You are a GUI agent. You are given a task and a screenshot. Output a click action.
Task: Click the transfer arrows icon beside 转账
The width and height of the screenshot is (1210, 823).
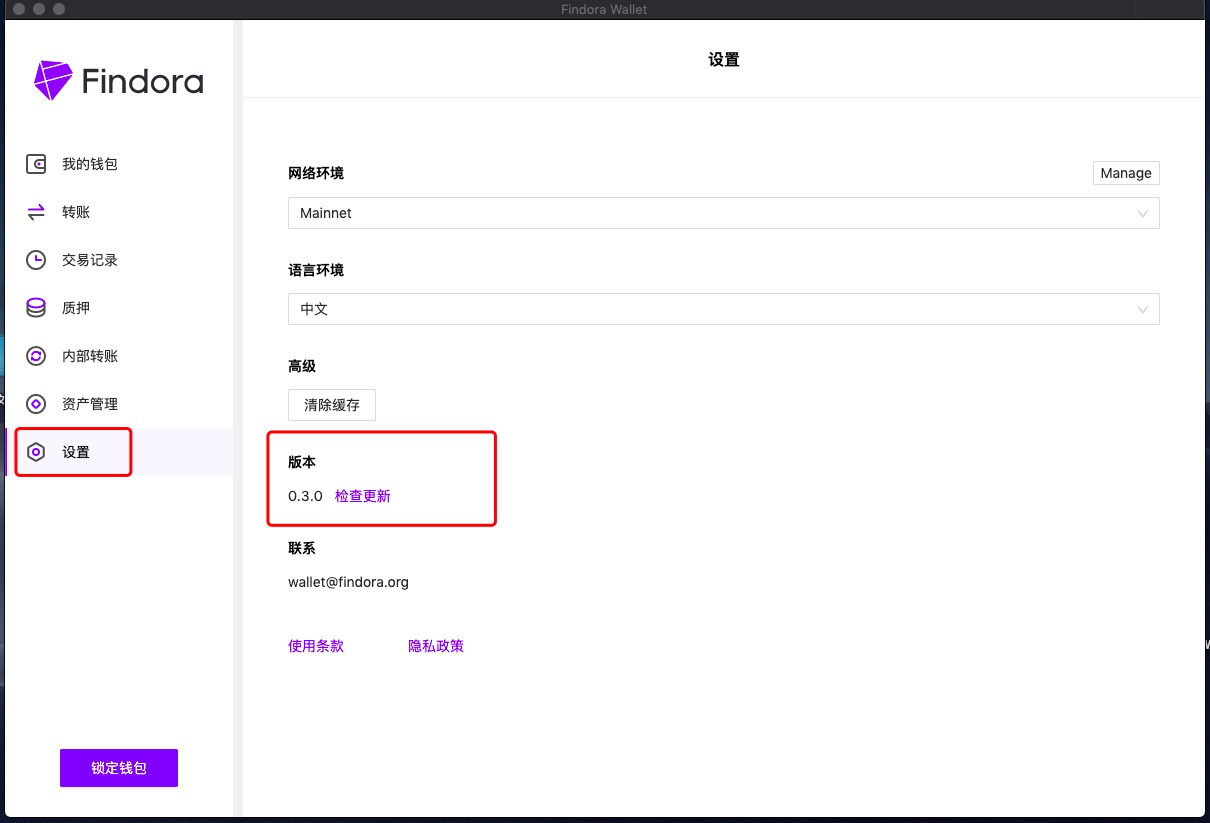(x=36, y=212)
